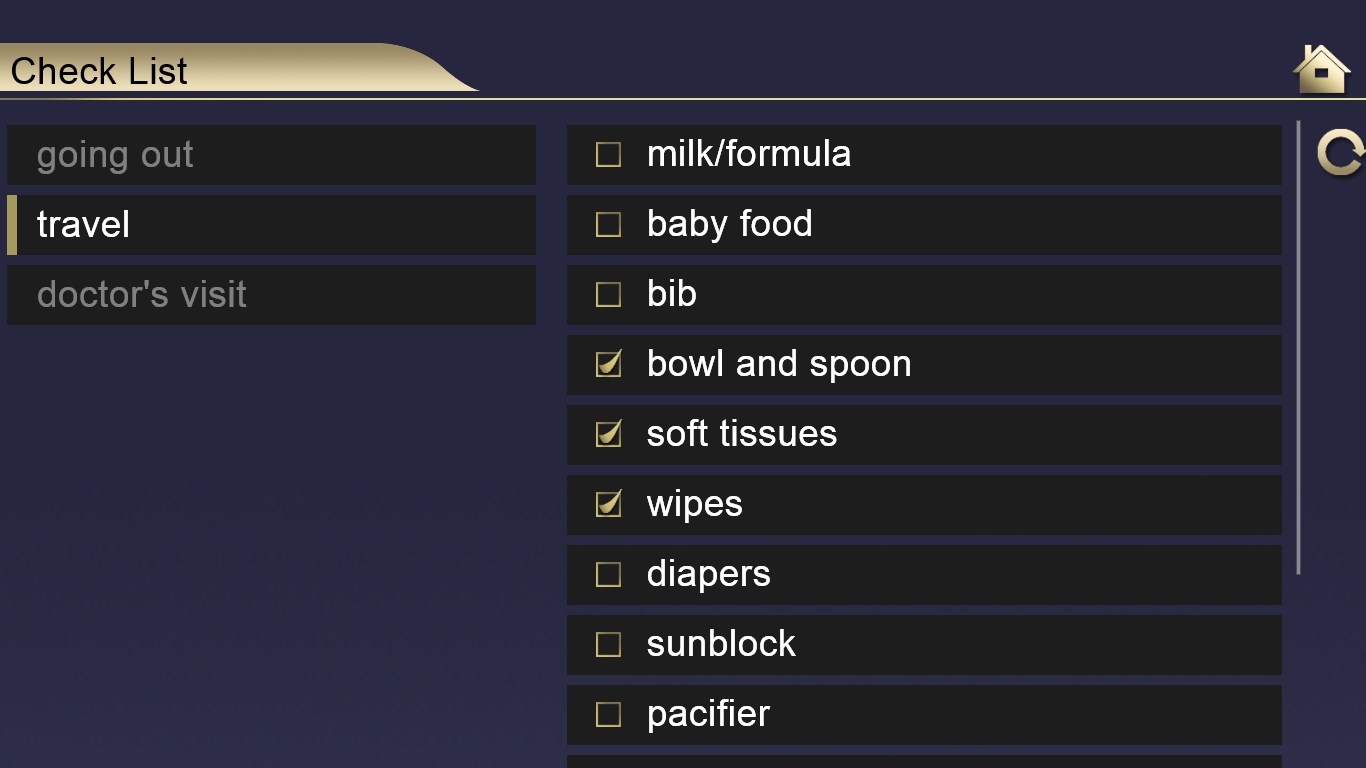The height and width of the screenshot is (768, 1366).
Task: Untick the wipes checkbox
Action: [608, 504]
